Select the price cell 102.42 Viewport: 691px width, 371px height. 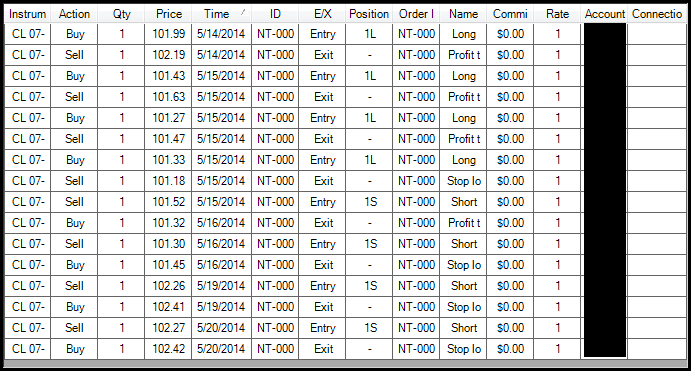[x=168, y=349]
